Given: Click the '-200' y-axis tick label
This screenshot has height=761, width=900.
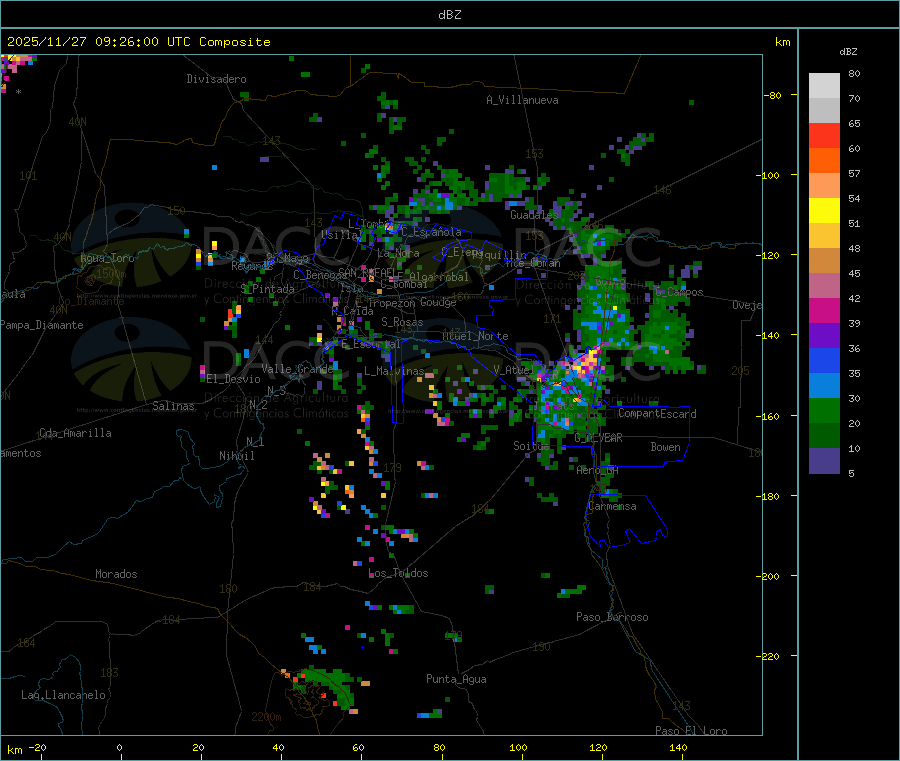Looking at the screenshot, I should 770,576.
